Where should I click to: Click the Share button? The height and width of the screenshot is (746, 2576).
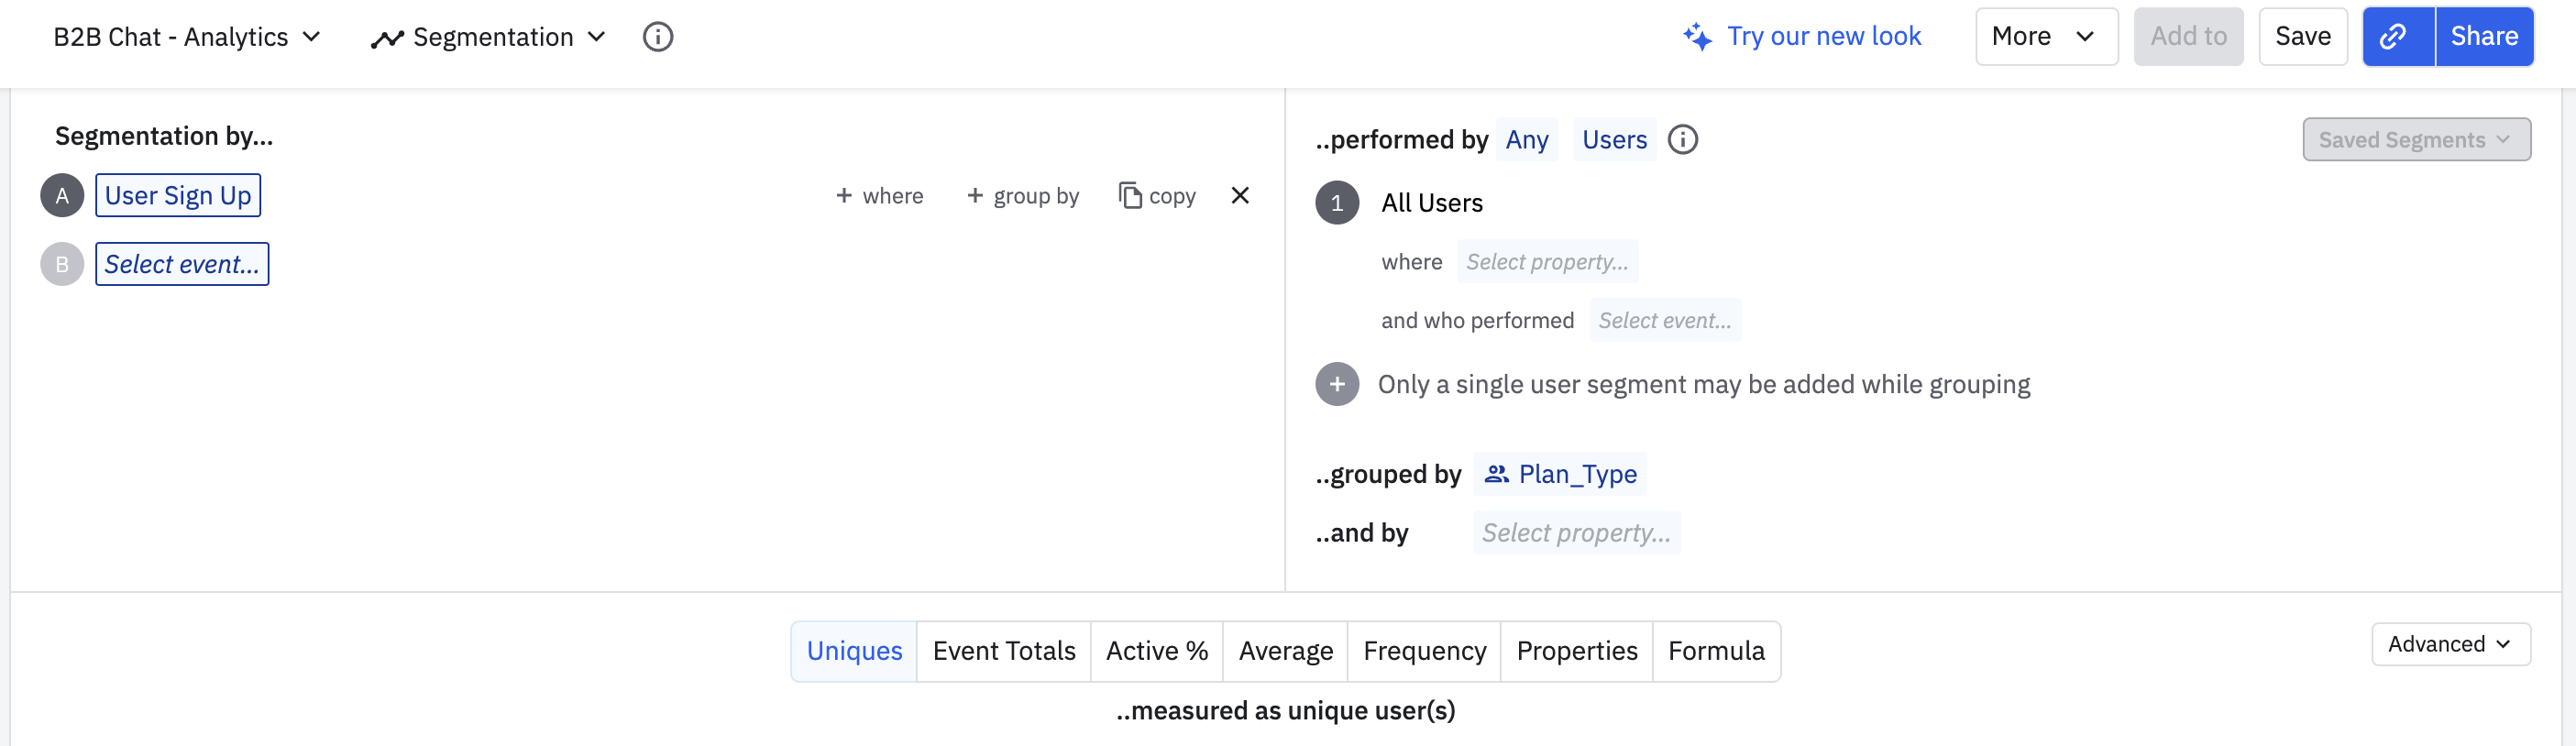pyautogui.click(x=2483, y=37)
